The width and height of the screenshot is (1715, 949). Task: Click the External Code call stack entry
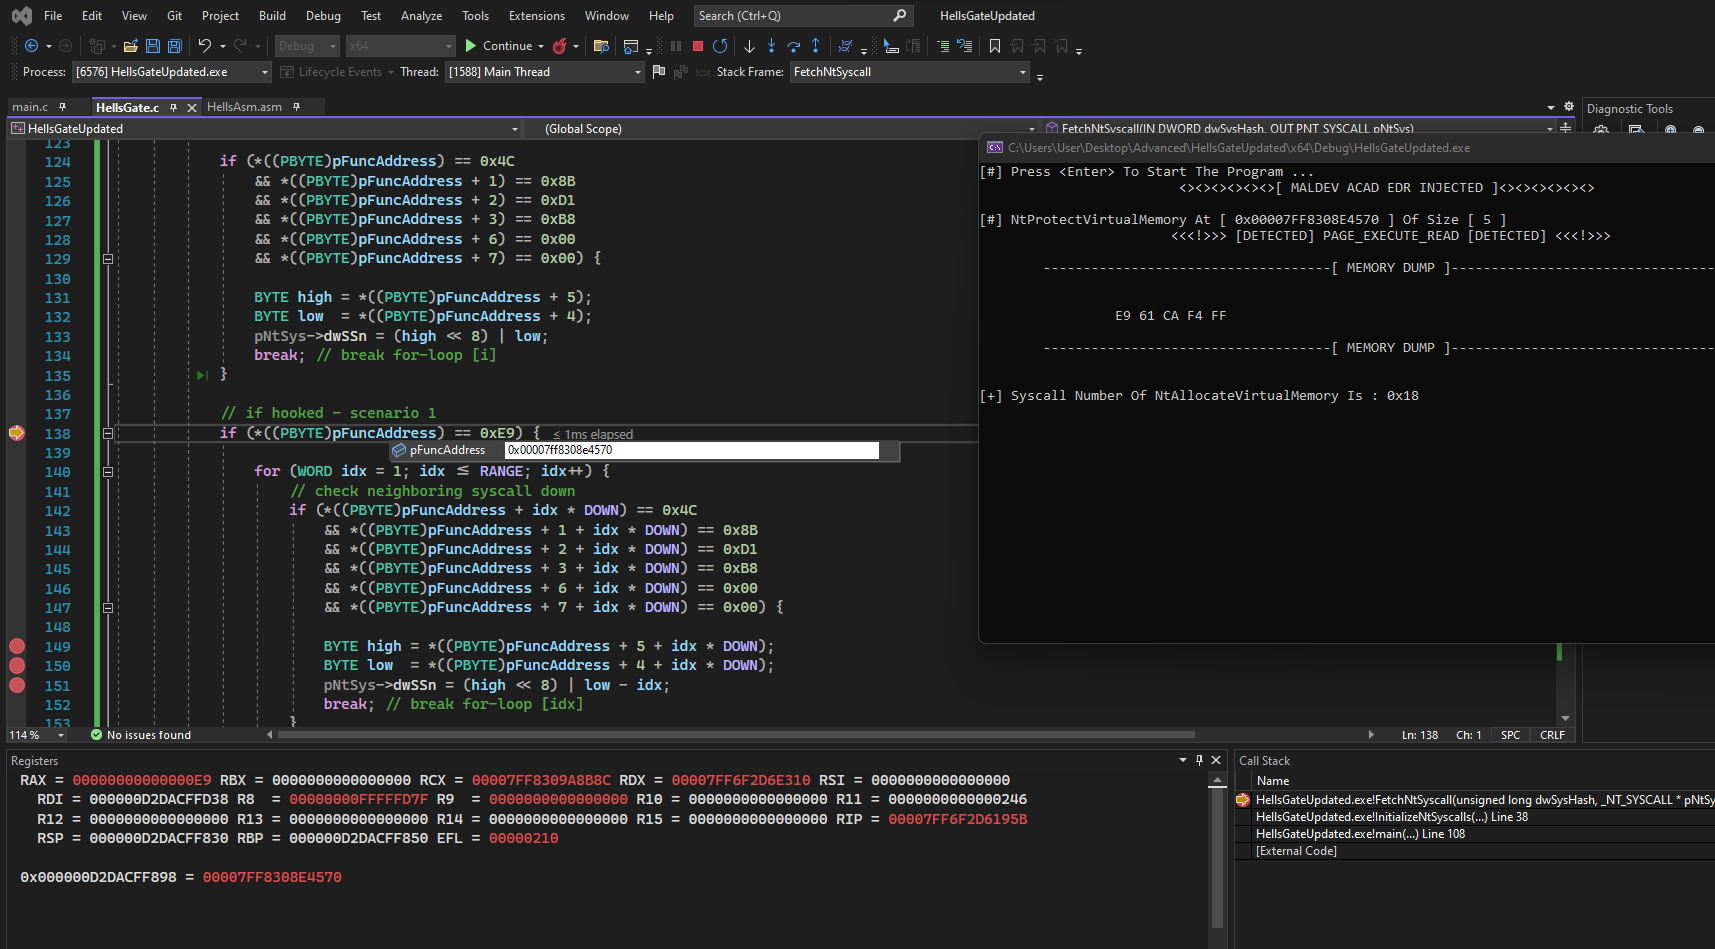(1296, 851)
